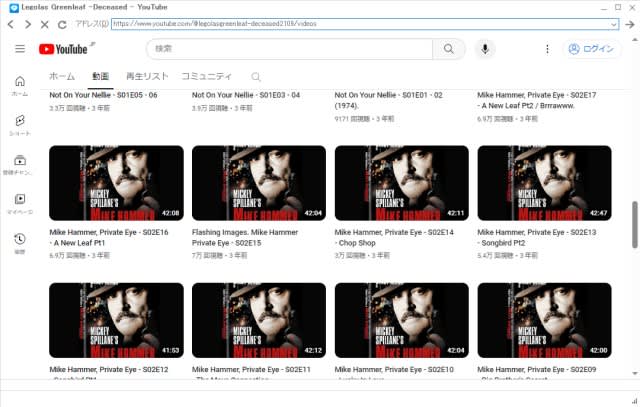Open Not On Your Nellie S01E01 - 02
The height and width of the screenshot is (407, 640).
(x=389, y=100)
